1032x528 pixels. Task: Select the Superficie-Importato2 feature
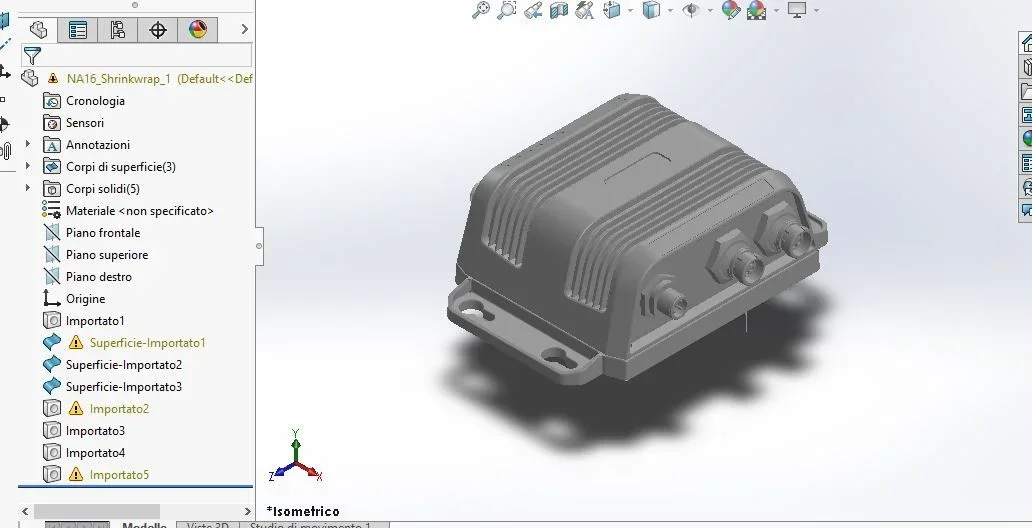[124, 365]
